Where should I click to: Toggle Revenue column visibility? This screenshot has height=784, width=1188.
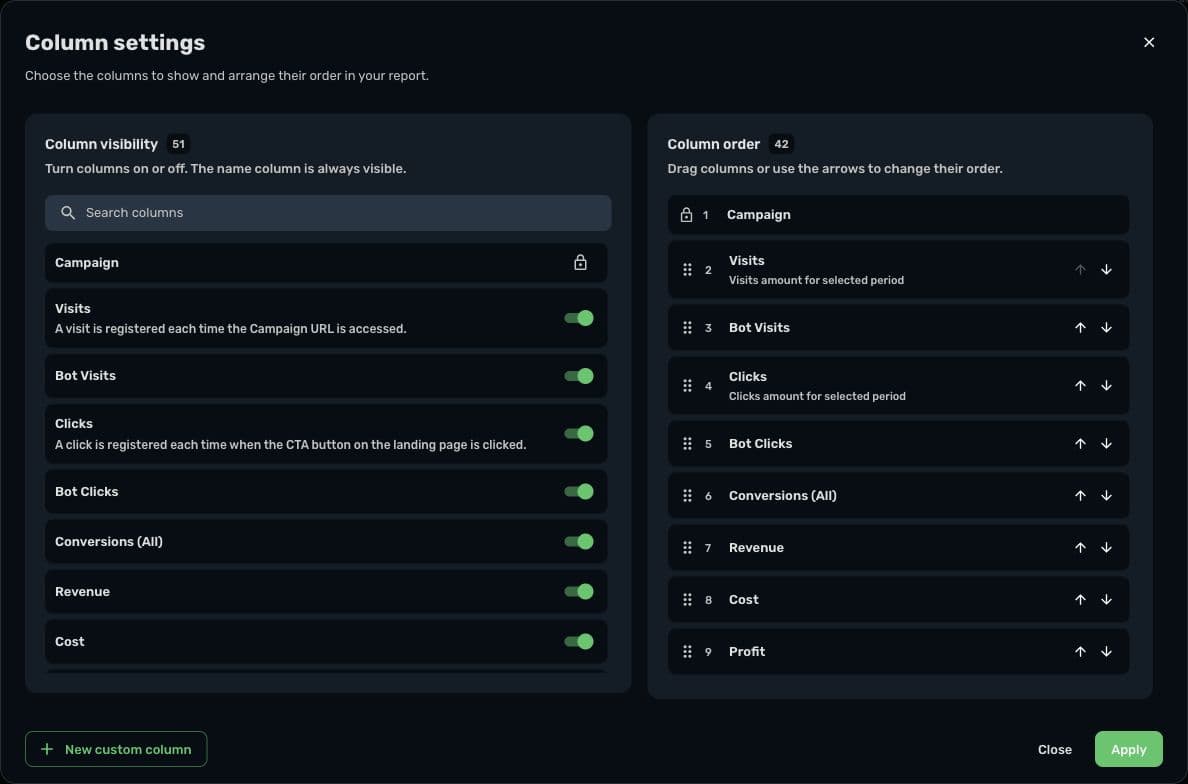[579, 592]
